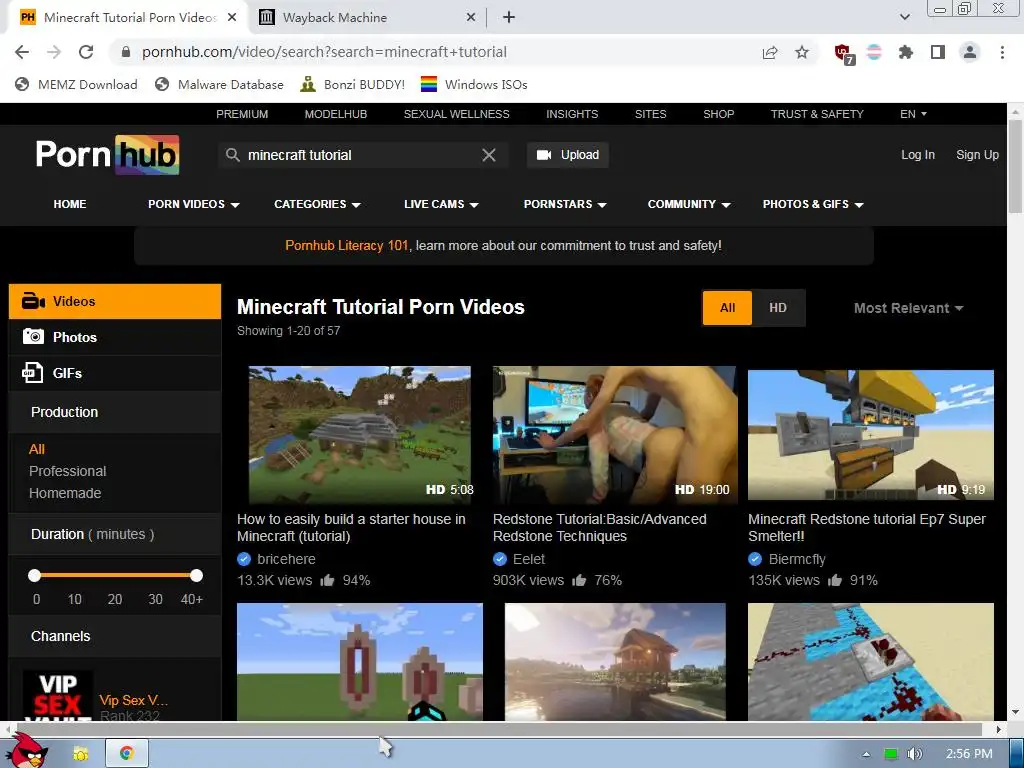Viewport: 1024px width, 768px height.
Task: Open the Modelhub top bar link
Action: tap(336, 114)
